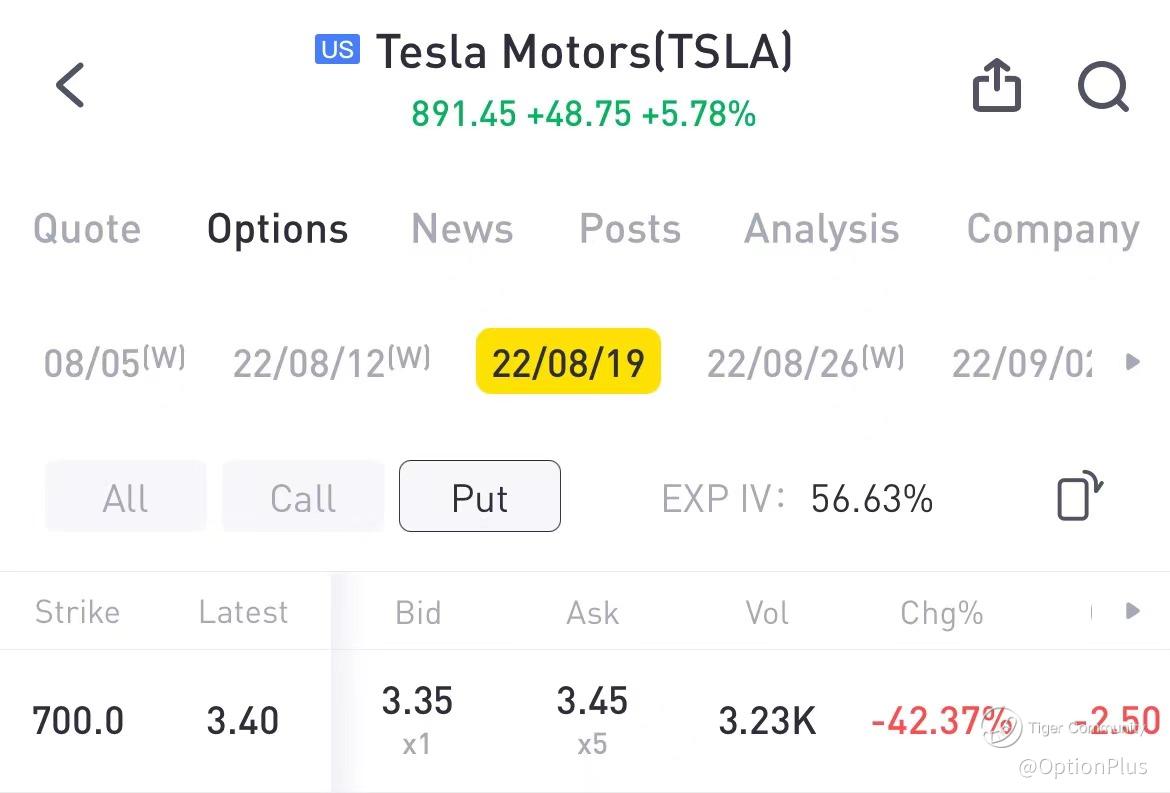
Task: Tap the rotate screen icon
Action: [1079, 497]
